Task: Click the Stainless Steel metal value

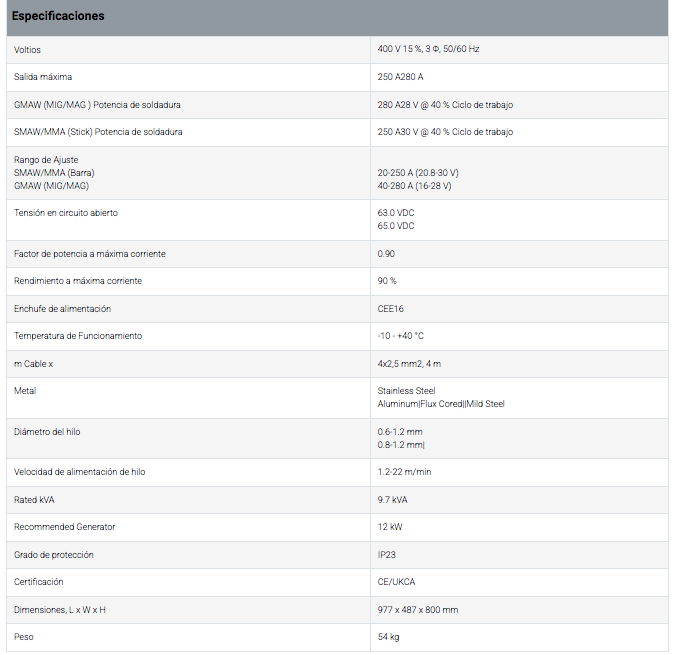Action: click(x=406, y=391)
